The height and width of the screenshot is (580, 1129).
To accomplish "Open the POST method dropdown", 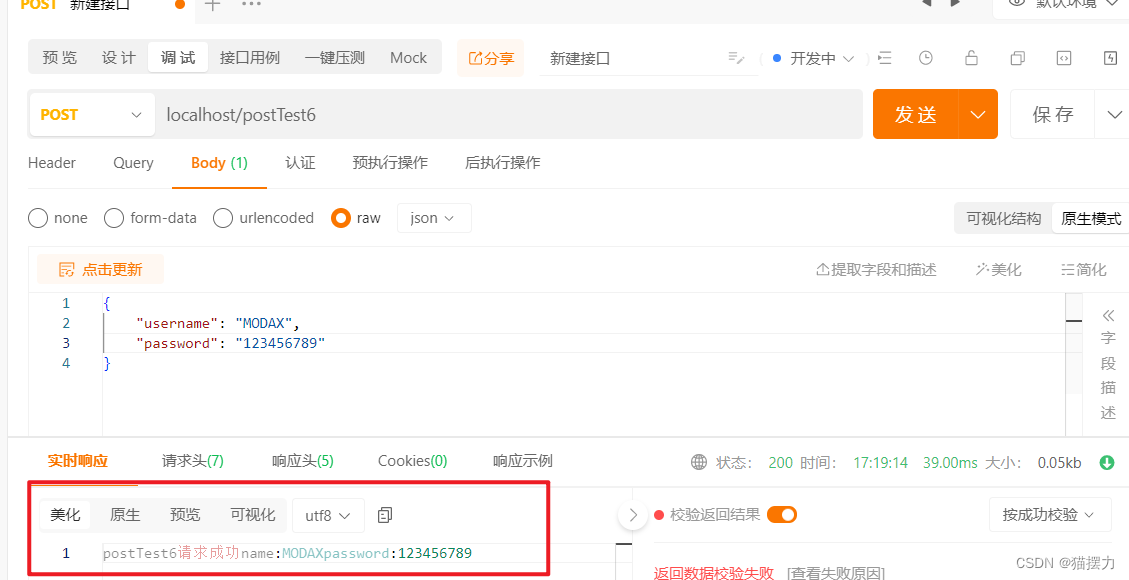I will tap(91, 114).
